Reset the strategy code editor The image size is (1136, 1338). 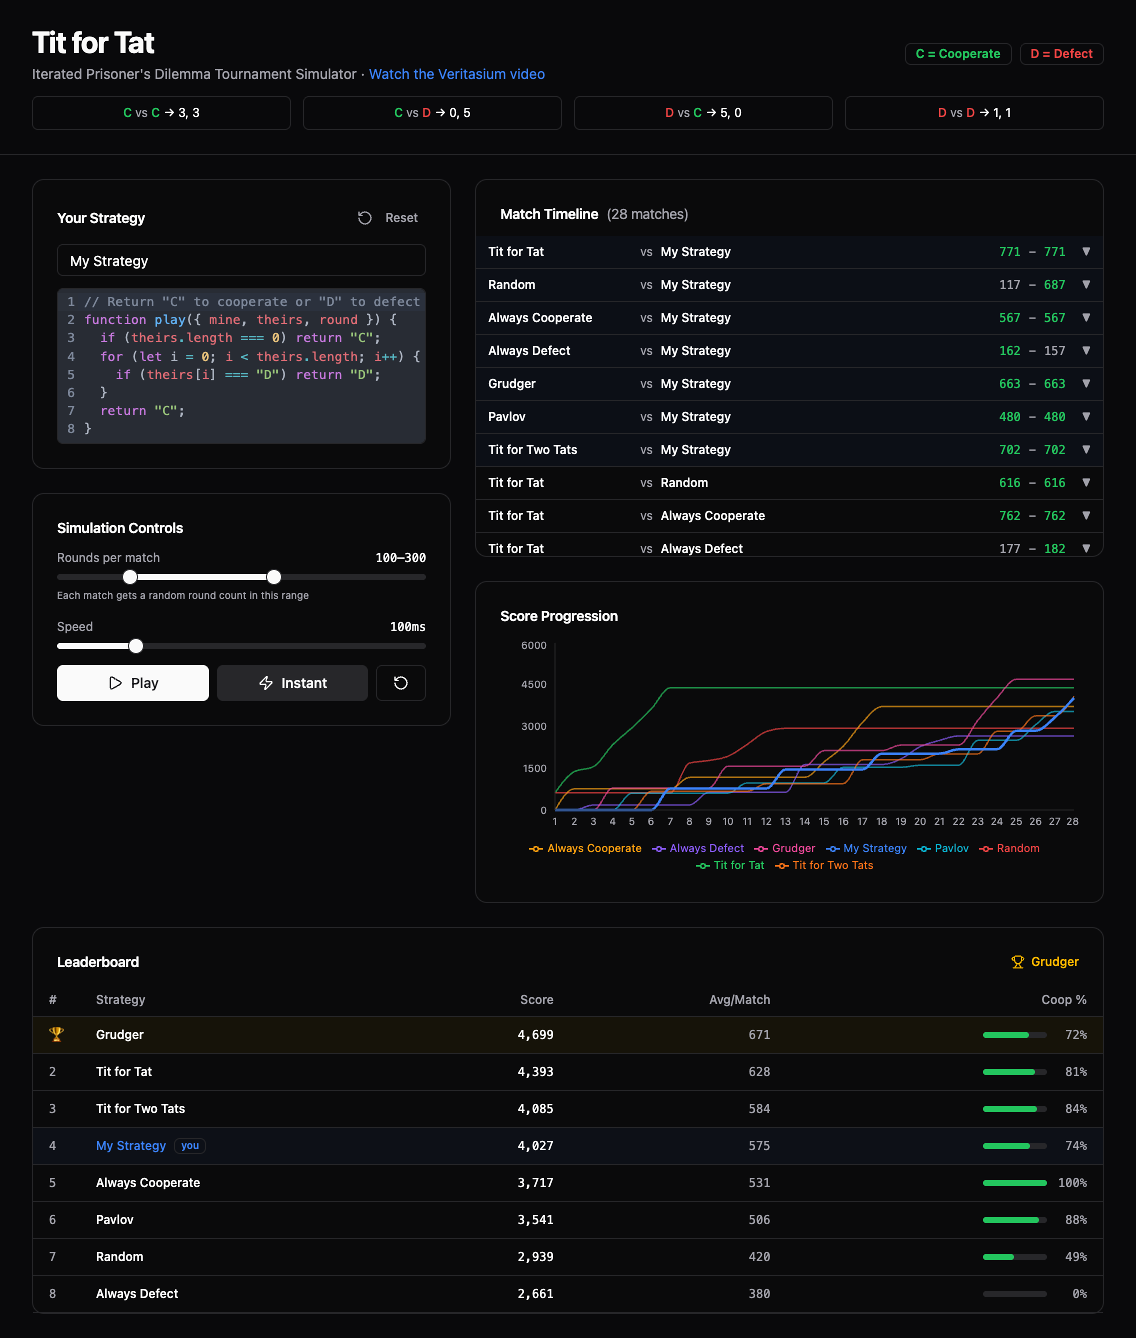tap(388, 218)
